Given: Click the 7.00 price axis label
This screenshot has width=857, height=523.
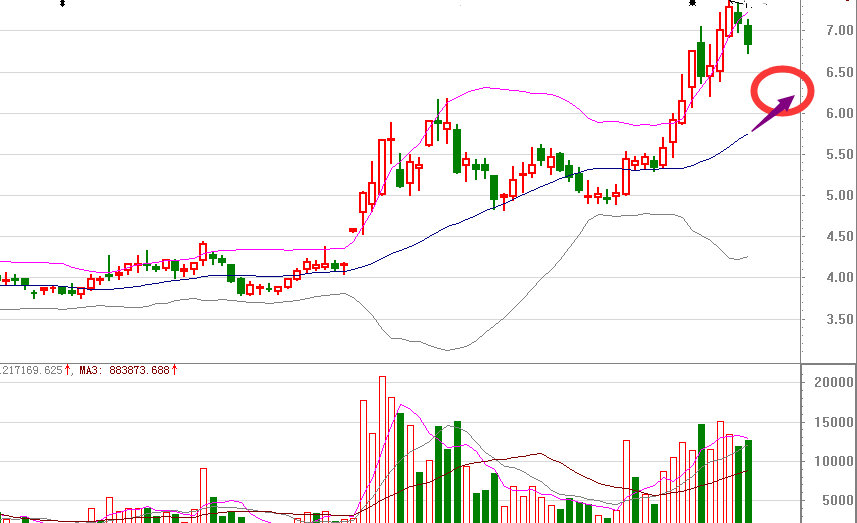Looking at the screenshot, I should tap(840, 31).
